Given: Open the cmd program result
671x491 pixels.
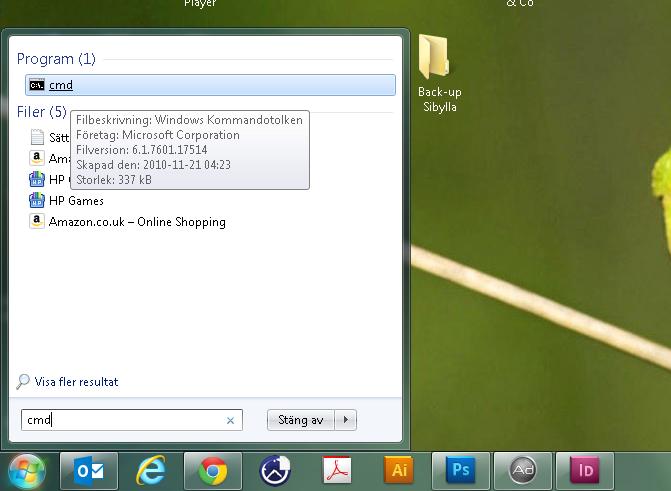Looking at the screenshot, I should click(210, 85).
